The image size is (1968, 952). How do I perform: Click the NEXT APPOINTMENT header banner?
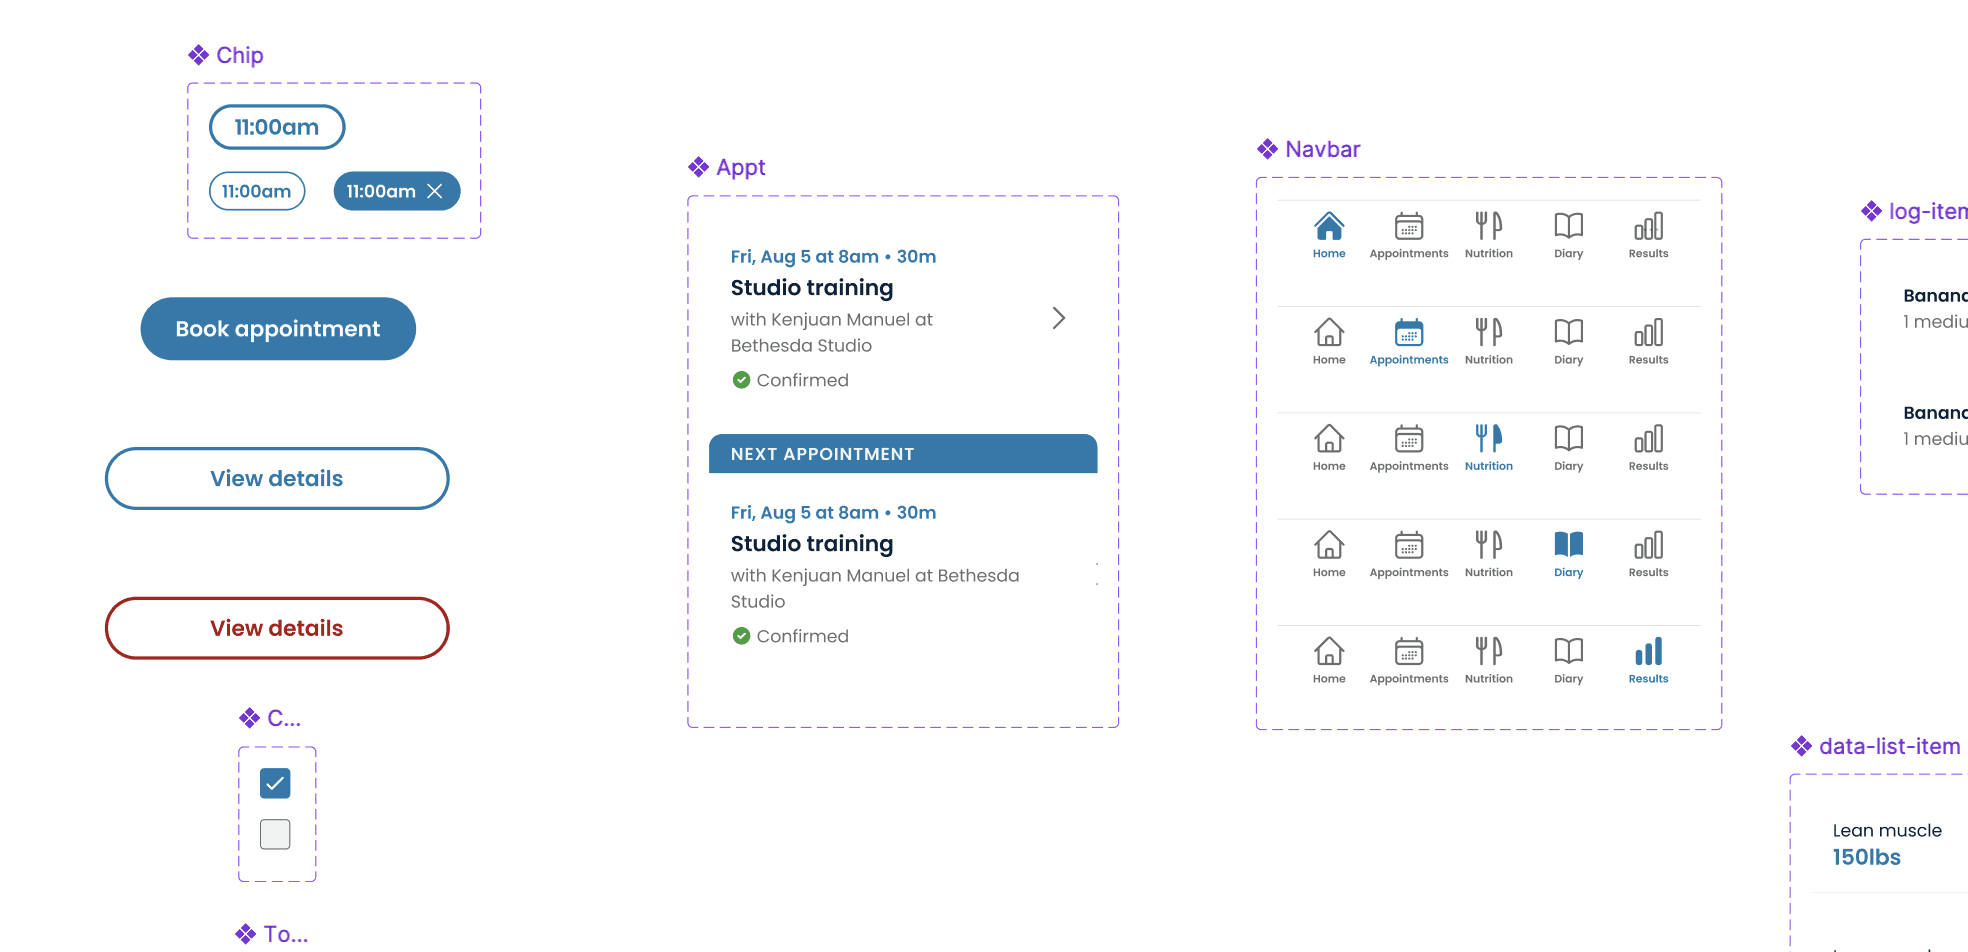(x=903, y=454)
